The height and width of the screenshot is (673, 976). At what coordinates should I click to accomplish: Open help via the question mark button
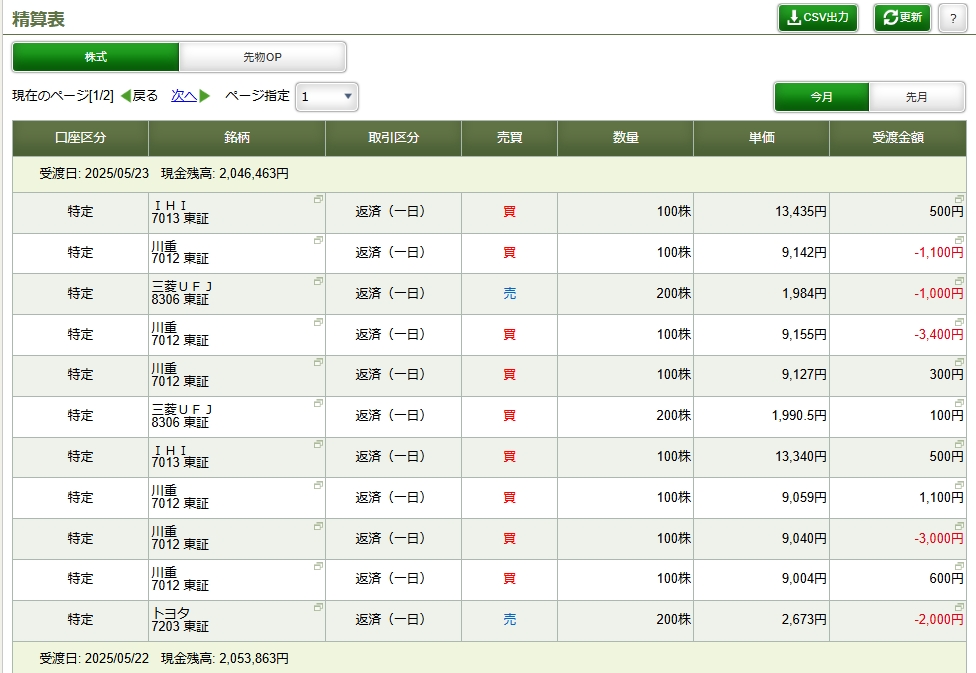[x=952, y=18]
